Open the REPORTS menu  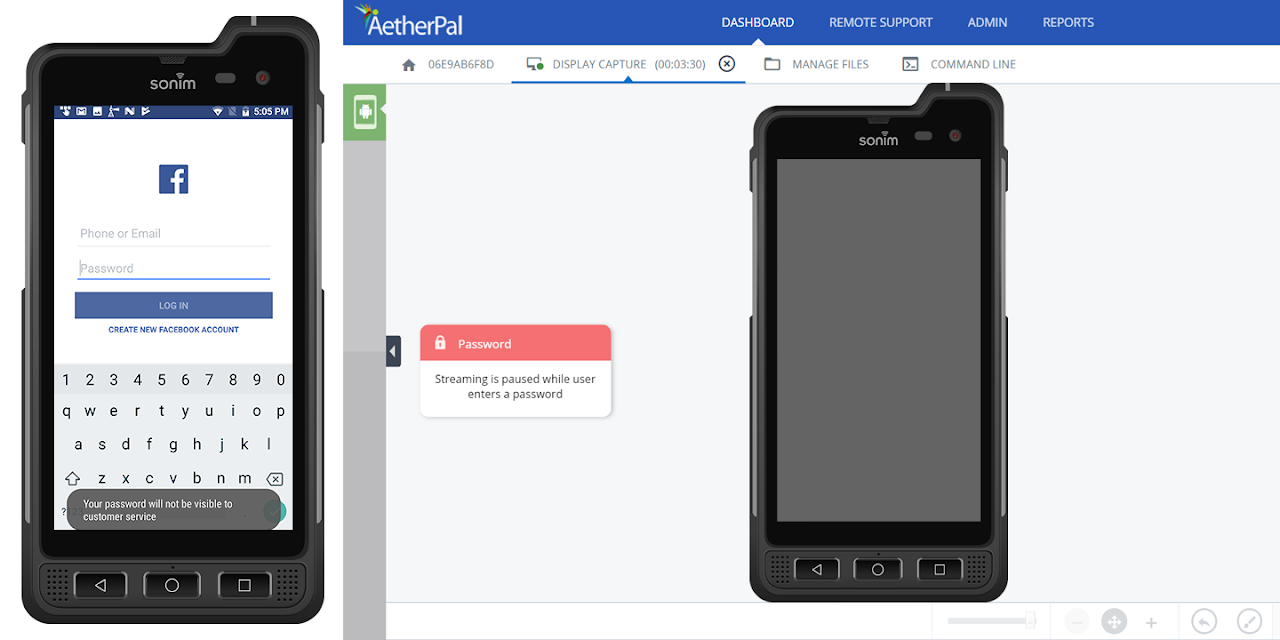[1068, 22]
